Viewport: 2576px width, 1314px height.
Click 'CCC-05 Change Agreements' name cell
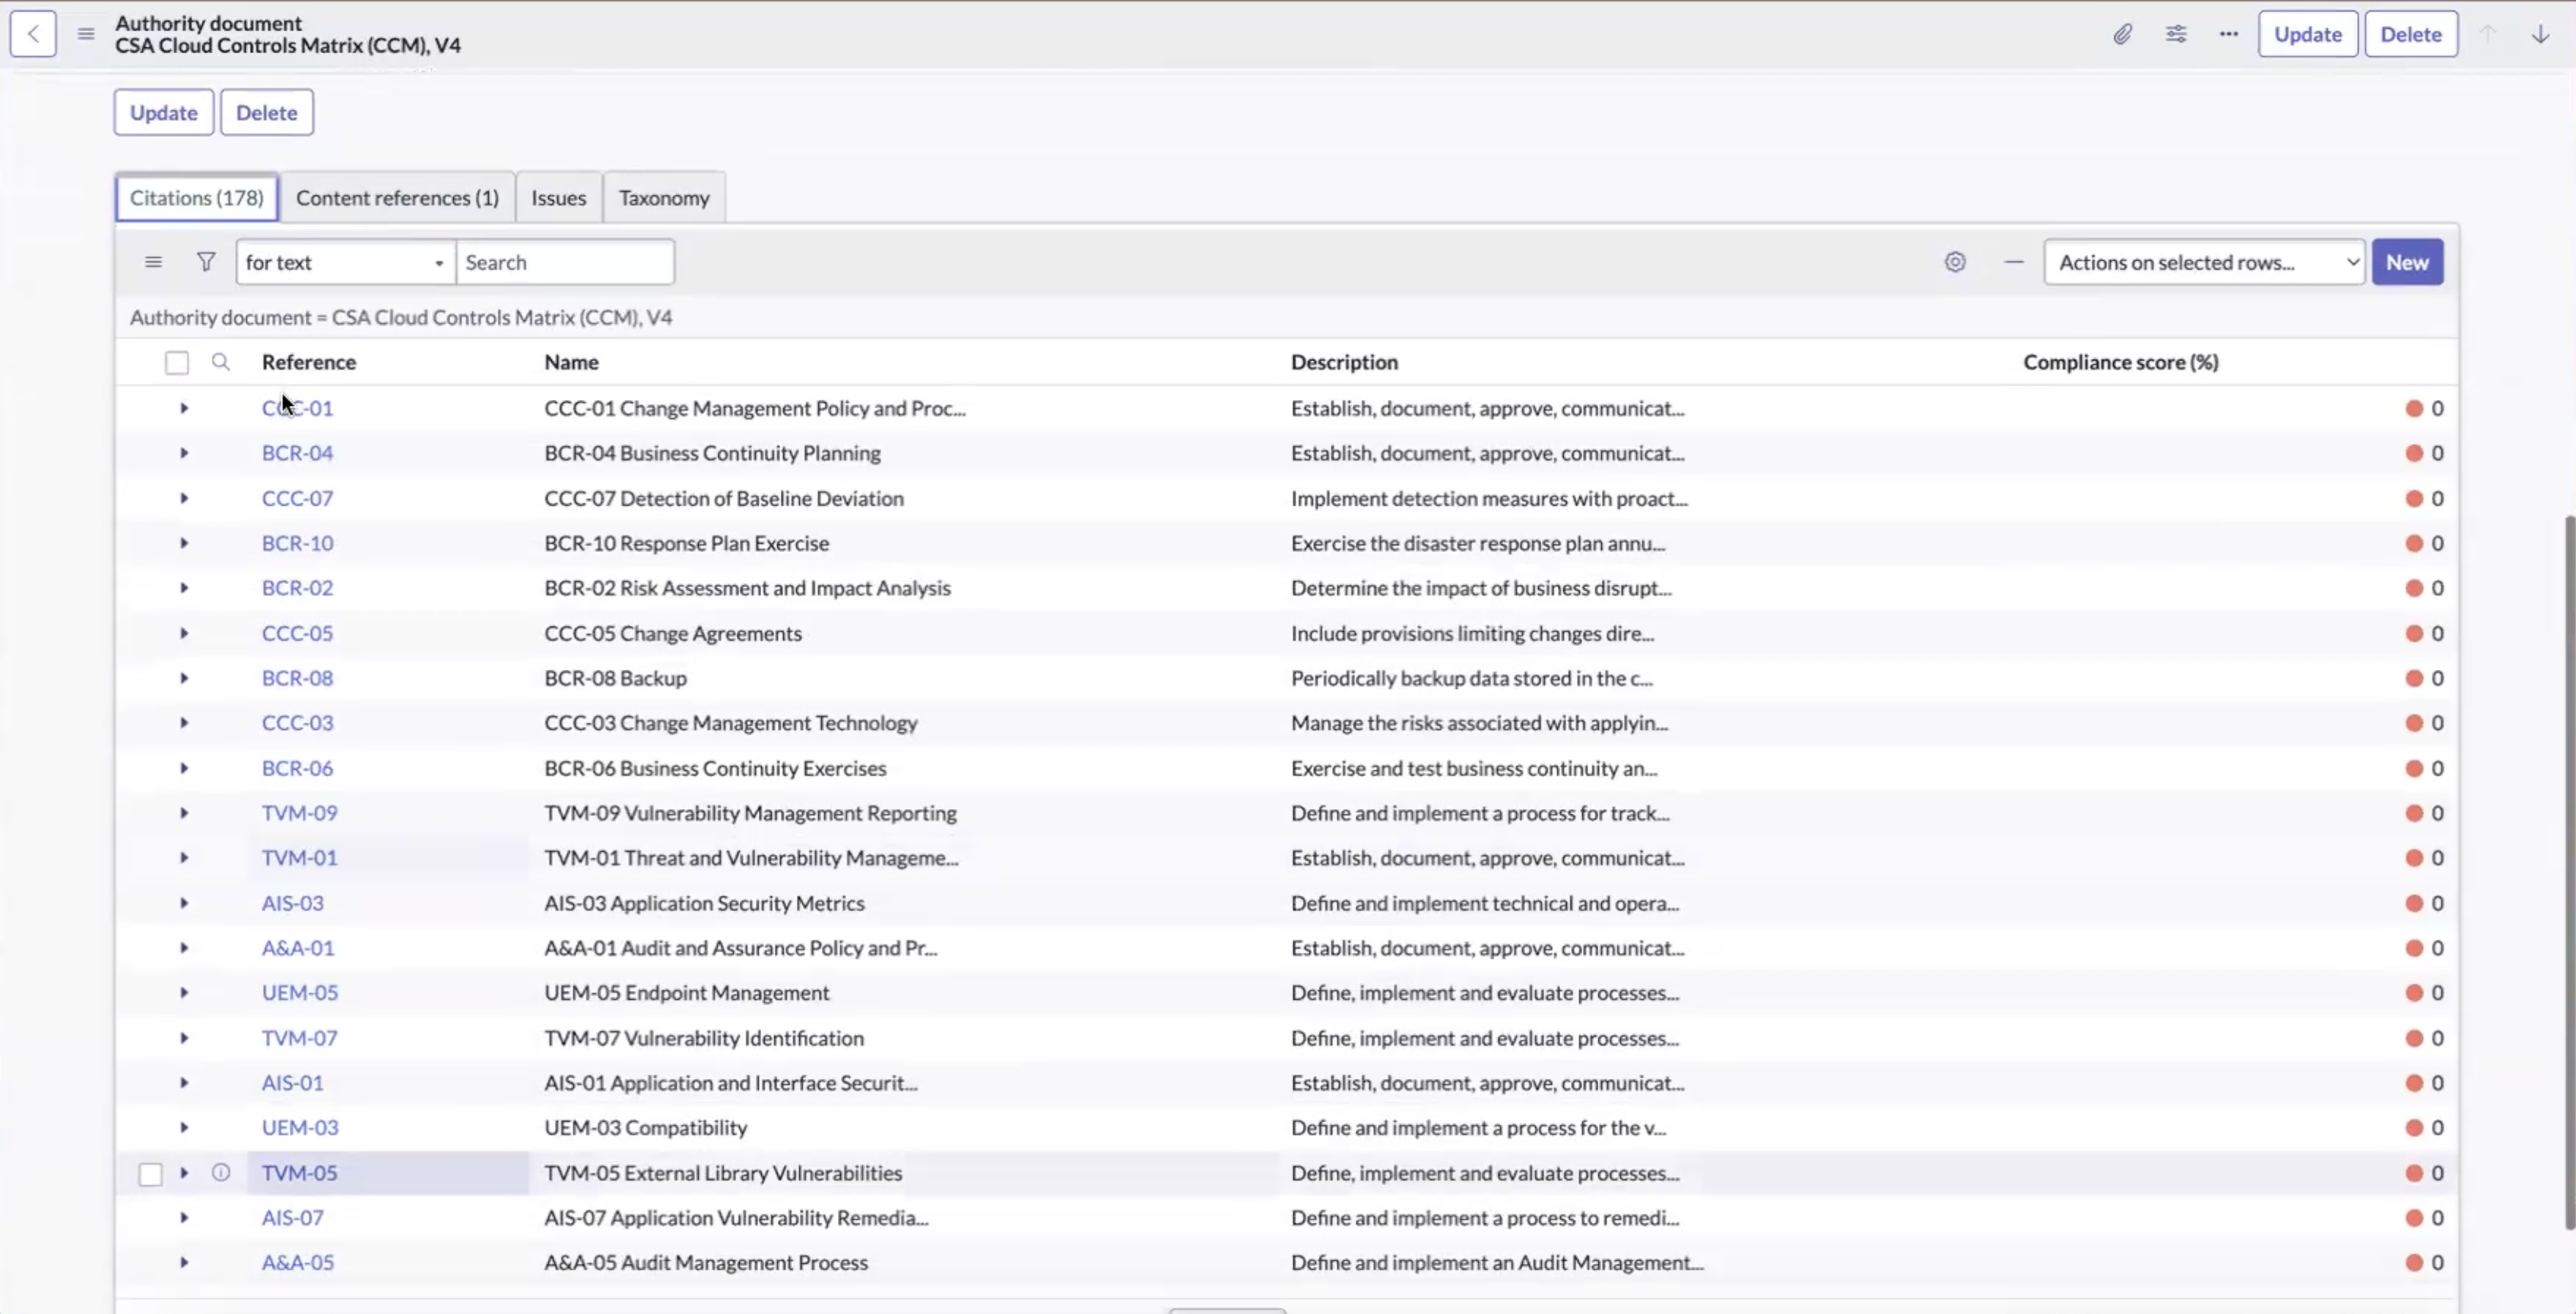click(673, 633)
